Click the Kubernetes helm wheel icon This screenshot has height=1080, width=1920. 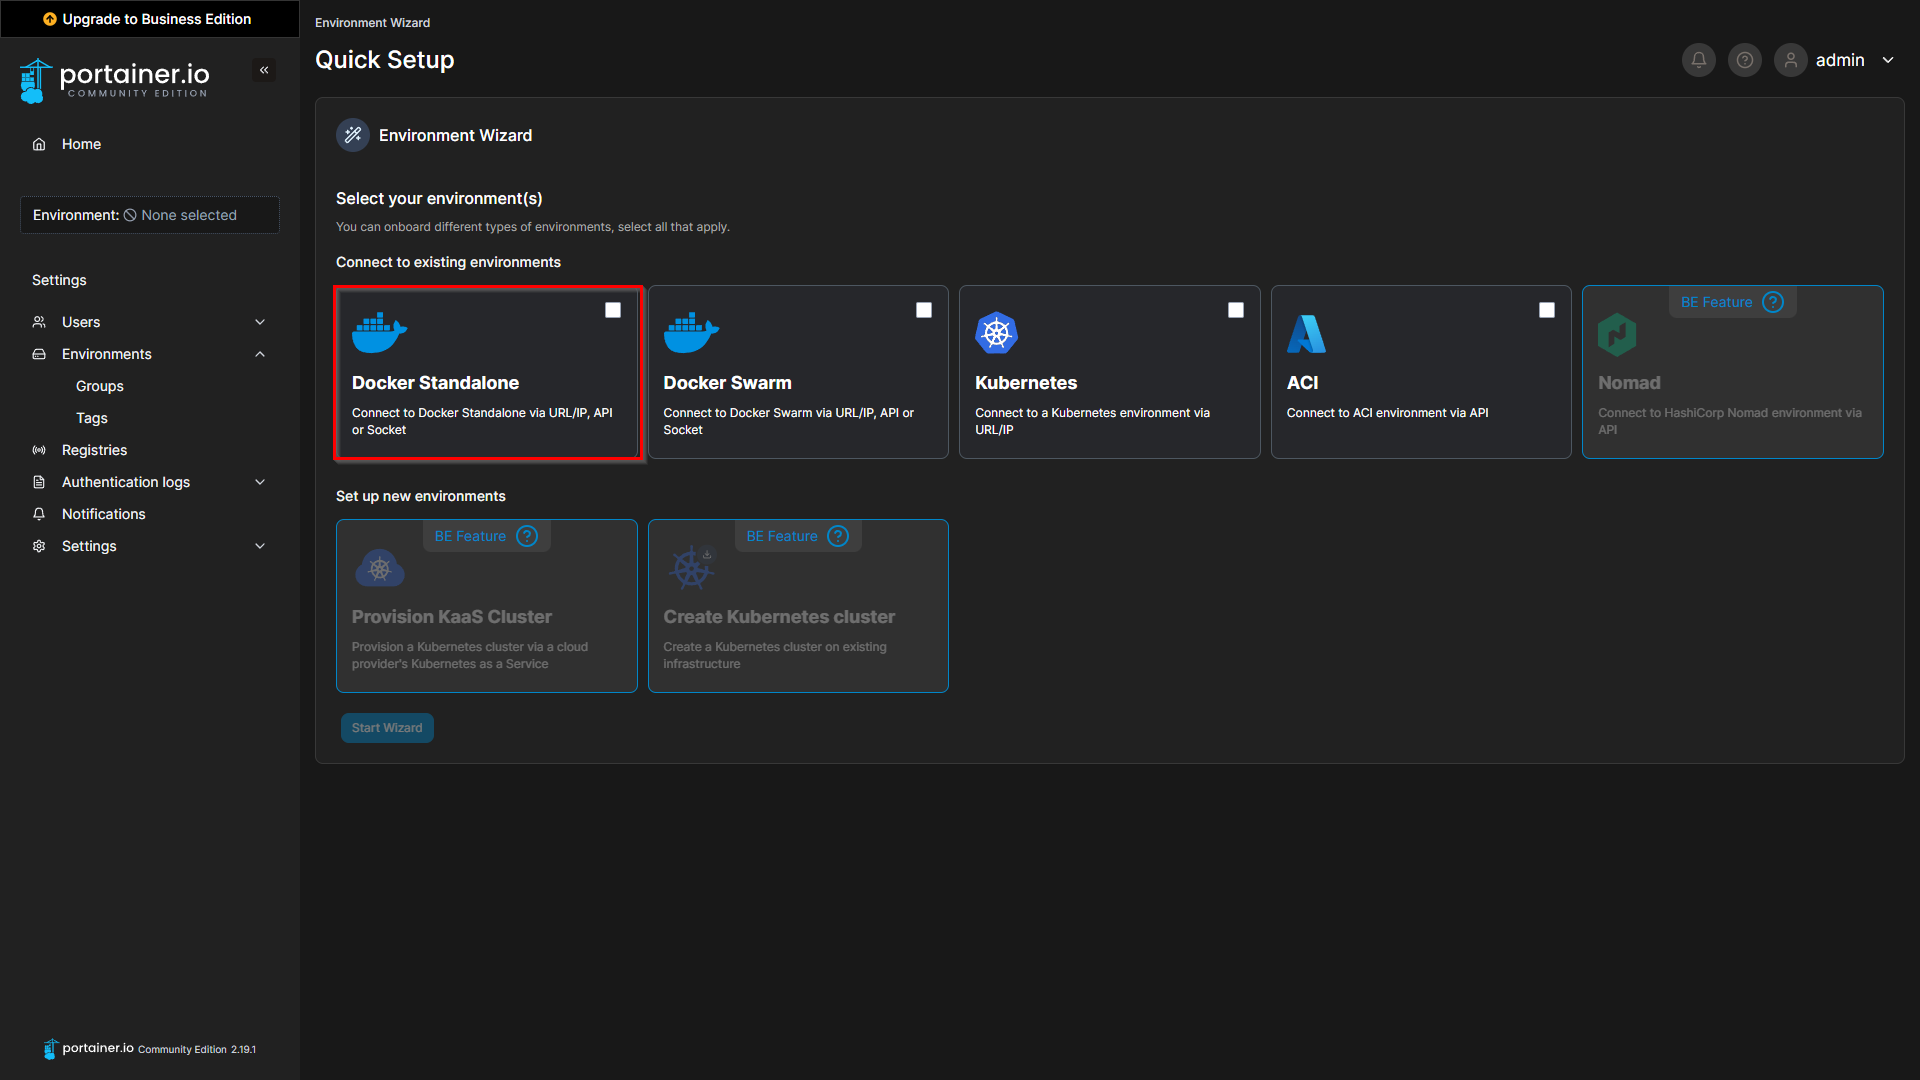[996, 333]
